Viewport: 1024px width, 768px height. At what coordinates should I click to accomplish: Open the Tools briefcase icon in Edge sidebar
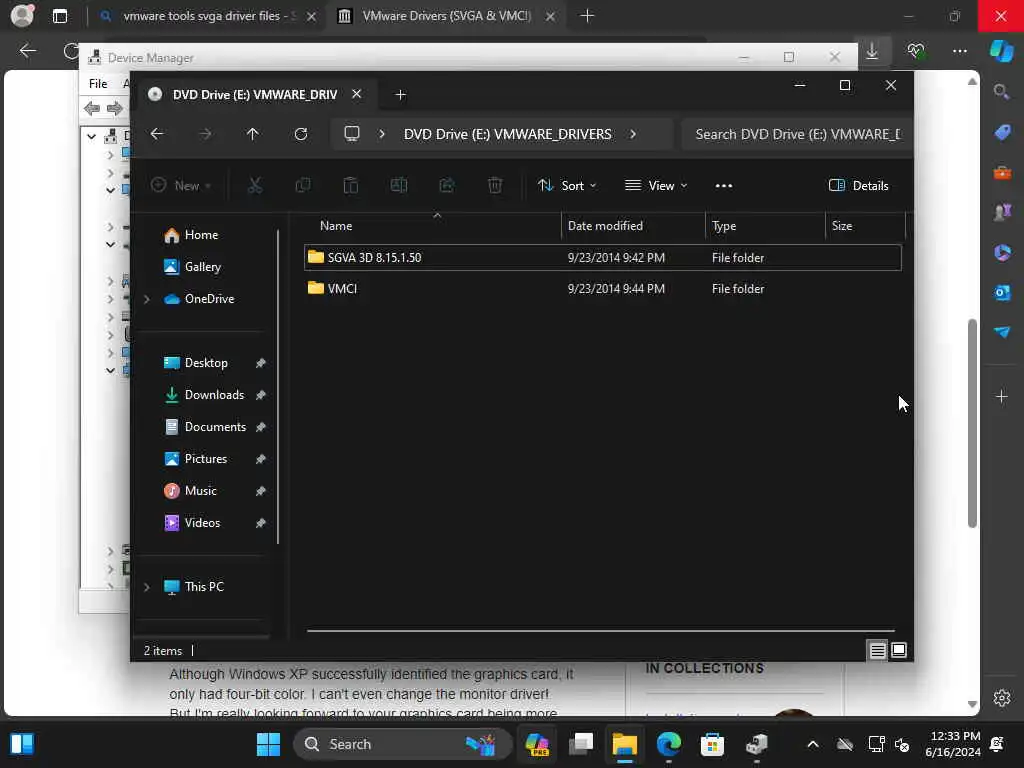click(1002, 172)
